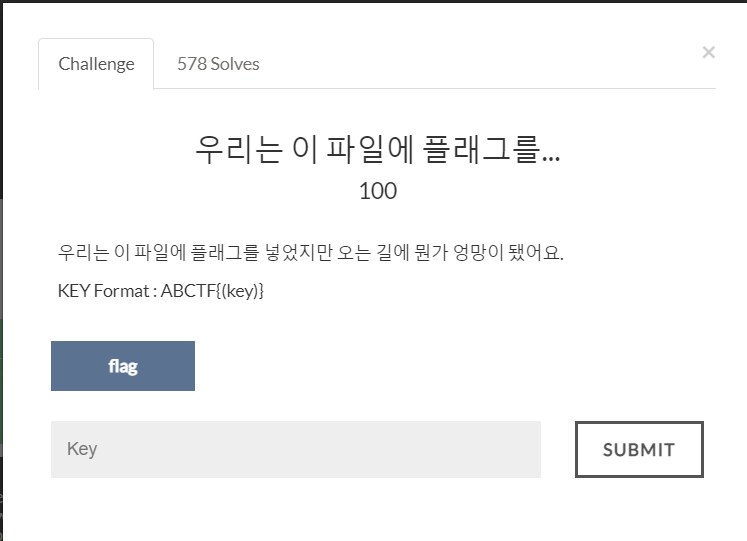Close the challenge dialog with the X icon
The image size is (747, 541).
click(708, 52)
